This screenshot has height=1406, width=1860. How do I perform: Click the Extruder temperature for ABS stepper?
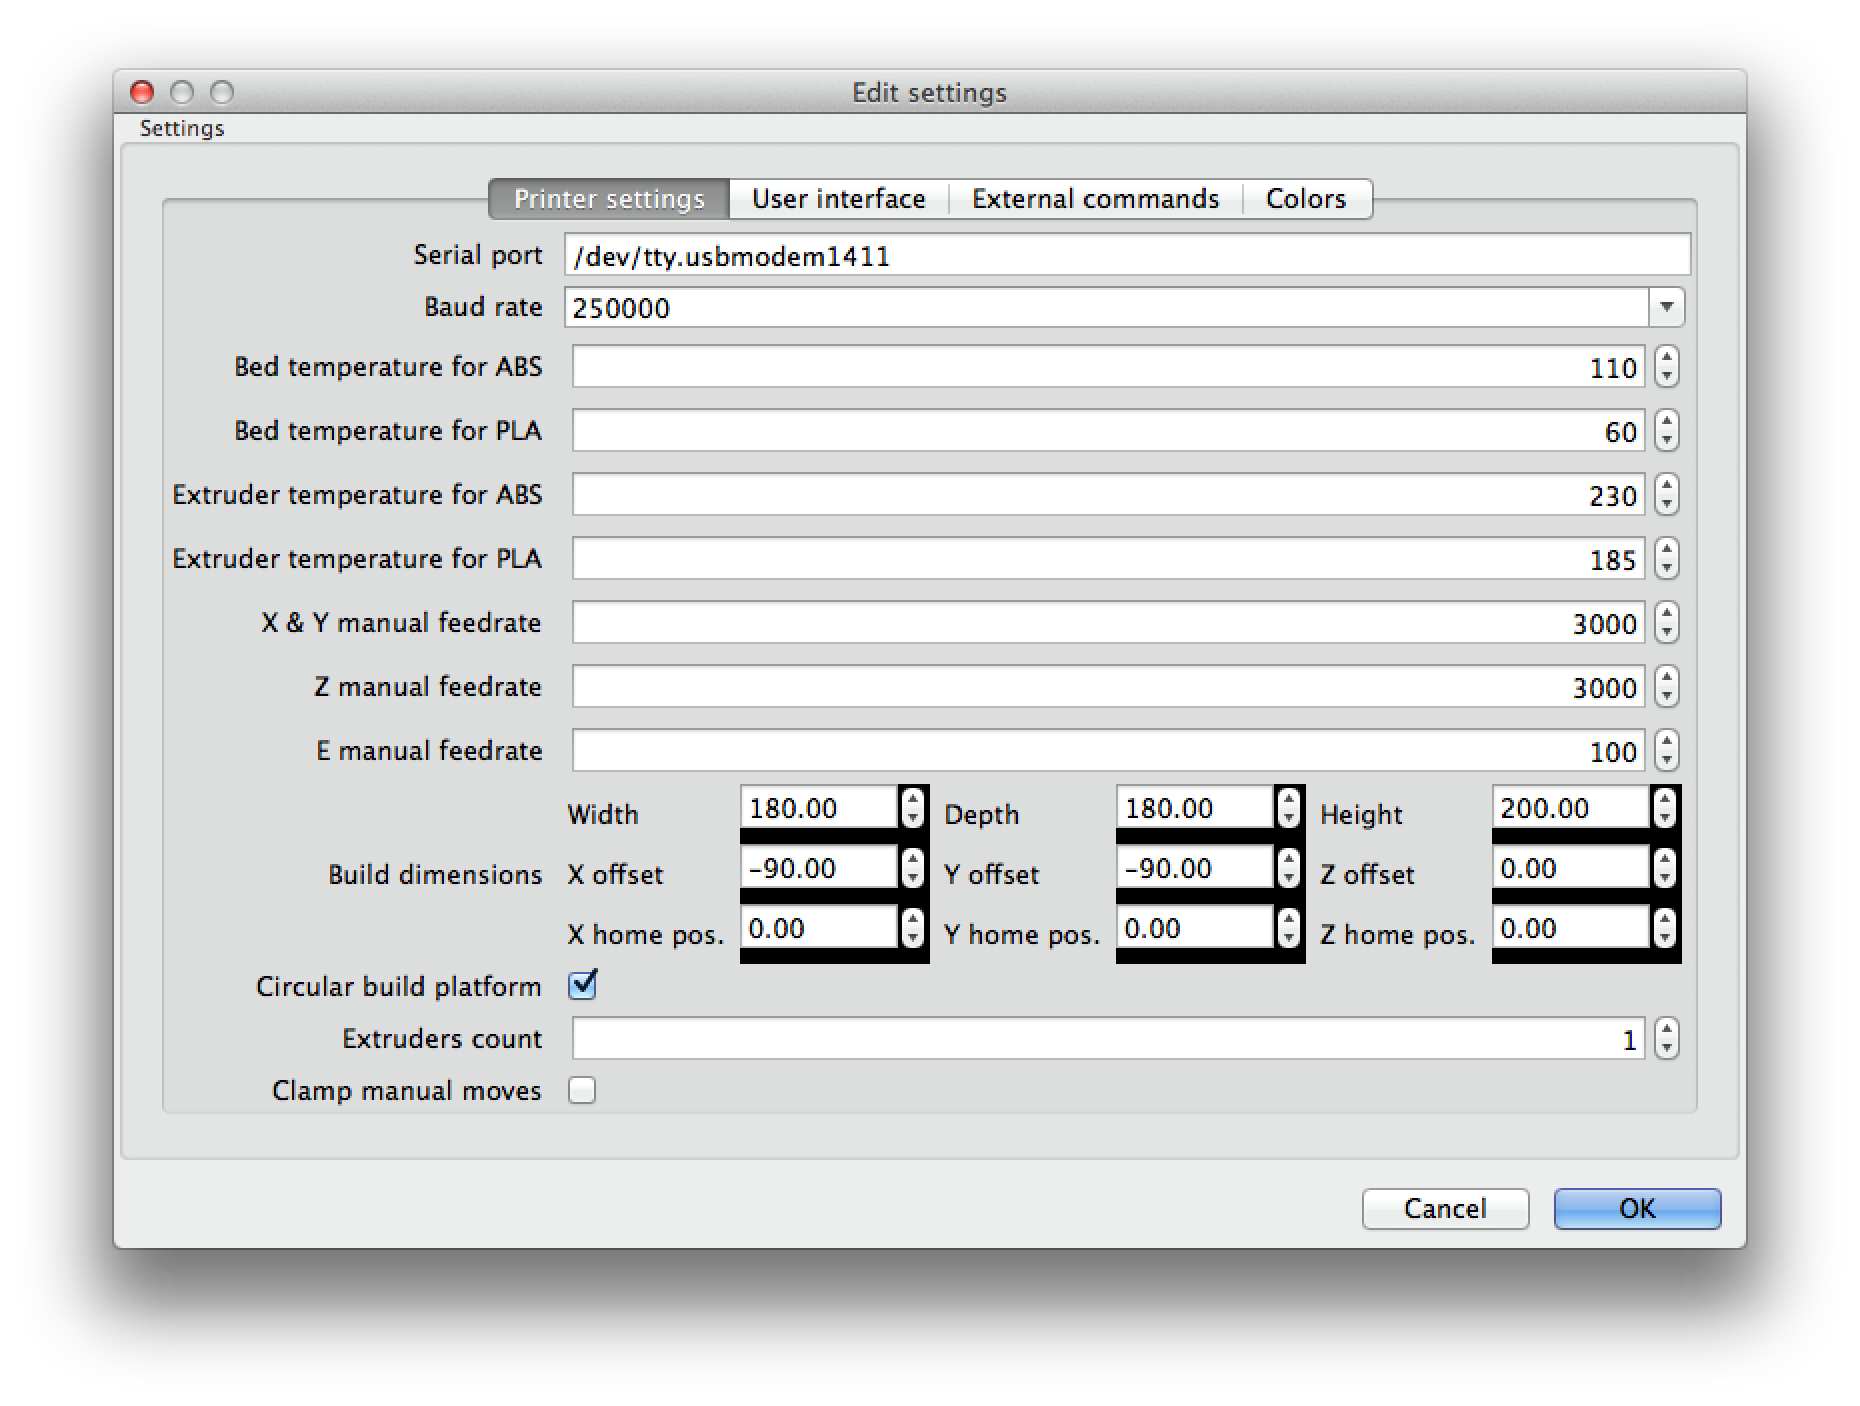[x=1666, y=495]
